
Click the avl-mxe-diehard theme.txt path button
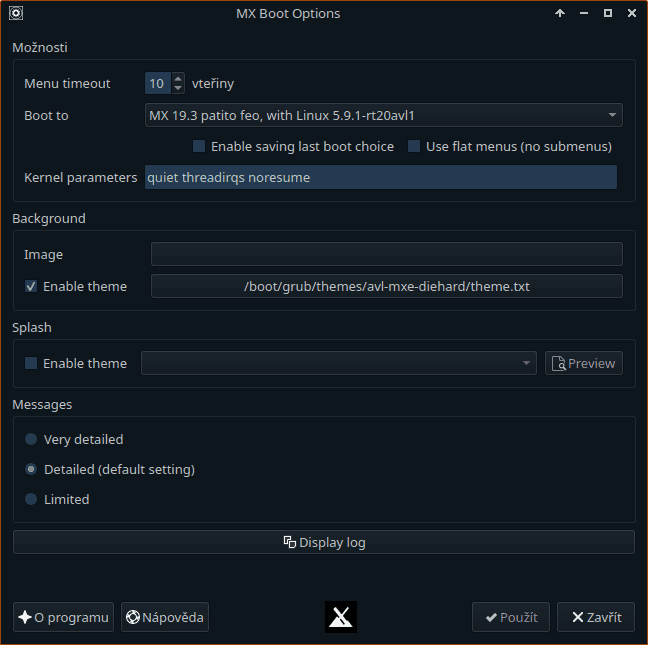point(386,286)
